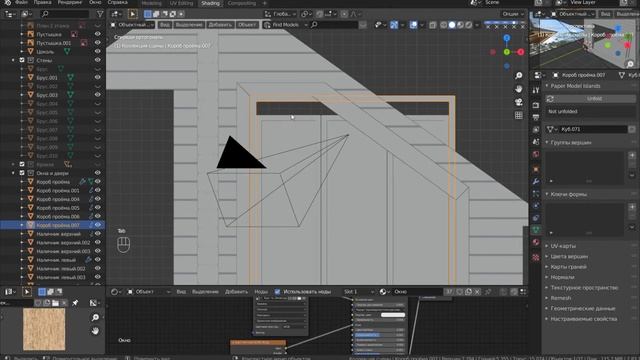Click the Find Models button
This screenshot has height=360, width=640.
coord(285,25)
